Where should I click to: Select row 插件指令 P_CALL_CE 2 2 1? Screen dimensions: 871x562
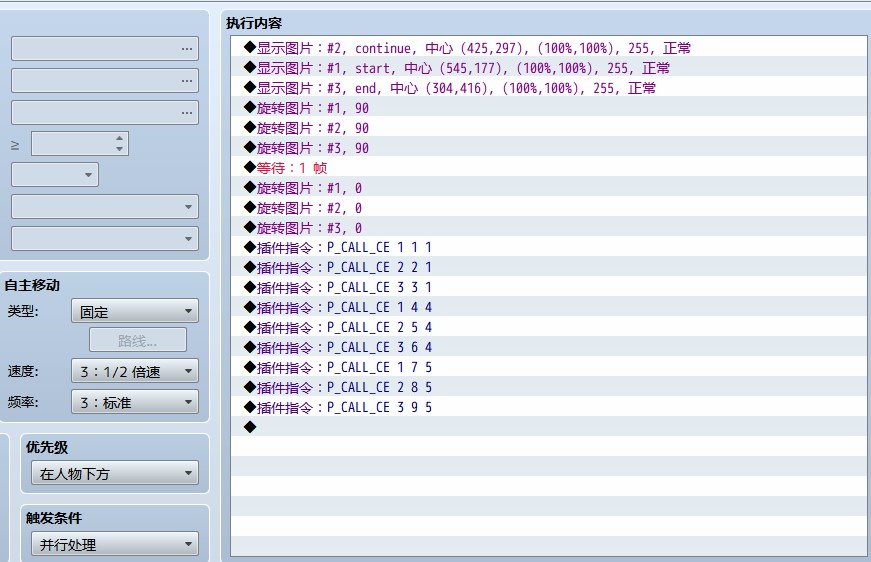pyautogui.click(x=549, y=267)
